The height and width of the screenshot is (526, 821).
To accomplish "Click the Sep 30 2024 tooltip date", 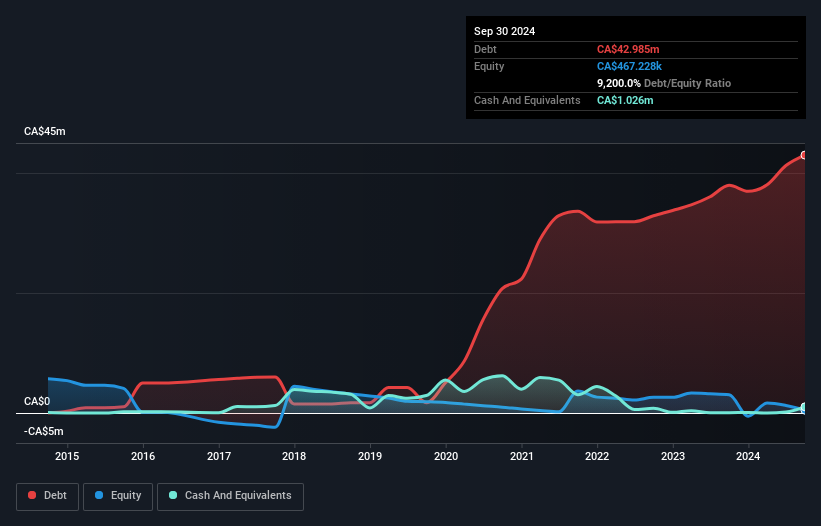I will (x=504, y=31).
